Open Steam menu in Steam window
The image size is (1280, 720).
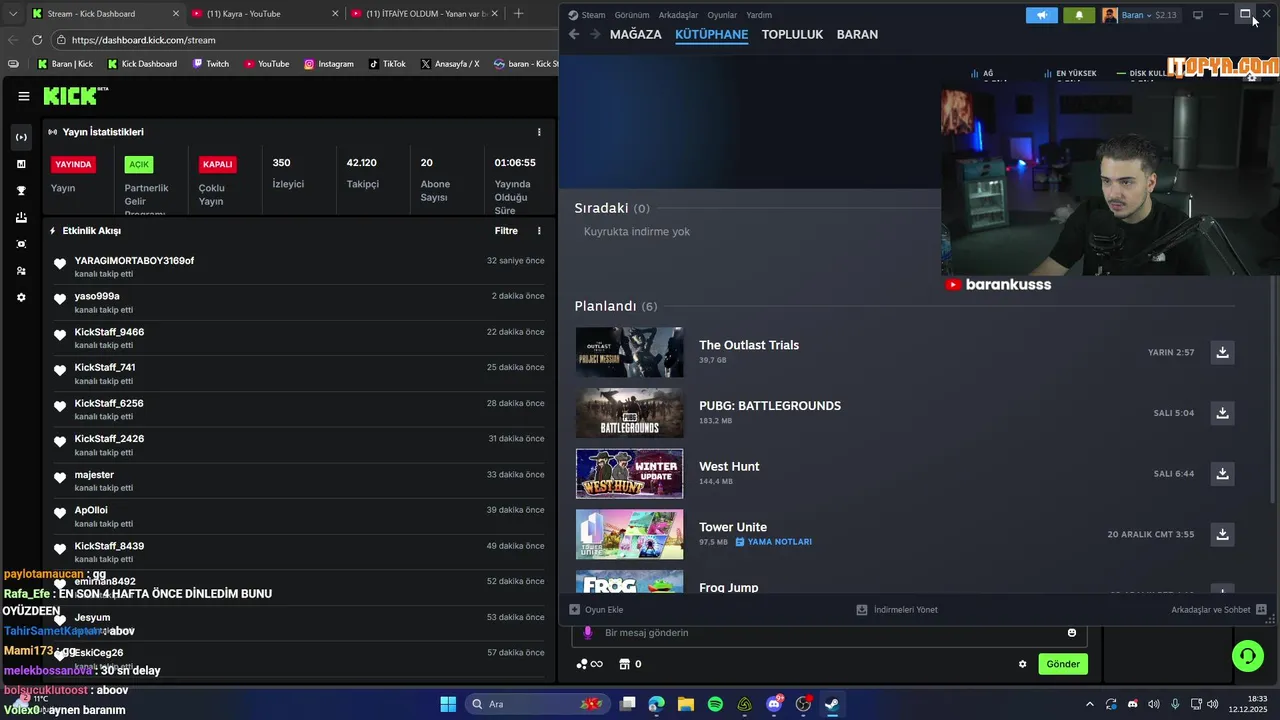tap(587, 15)
